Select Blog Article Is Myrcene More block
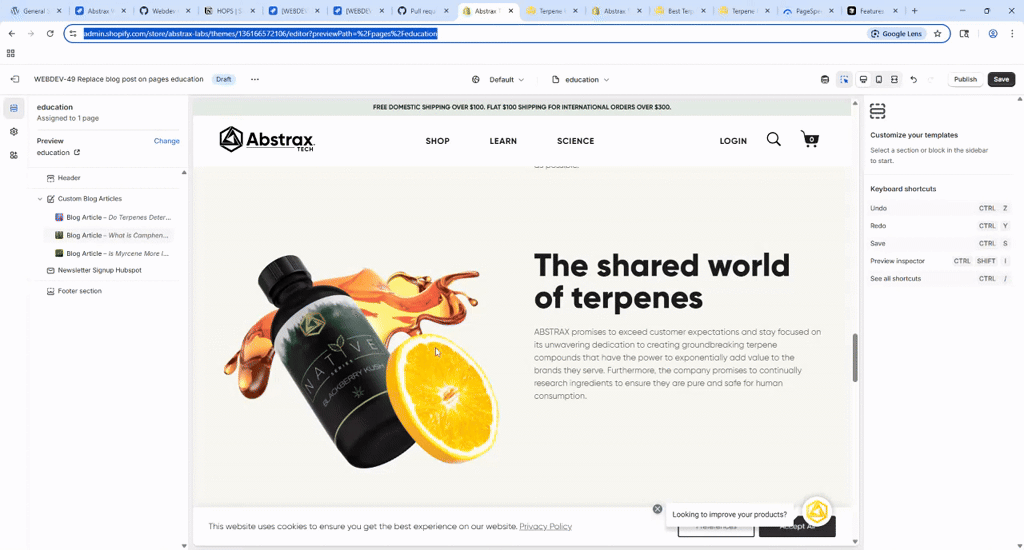This screenshot has width=1024, height=550. point(117,253)
